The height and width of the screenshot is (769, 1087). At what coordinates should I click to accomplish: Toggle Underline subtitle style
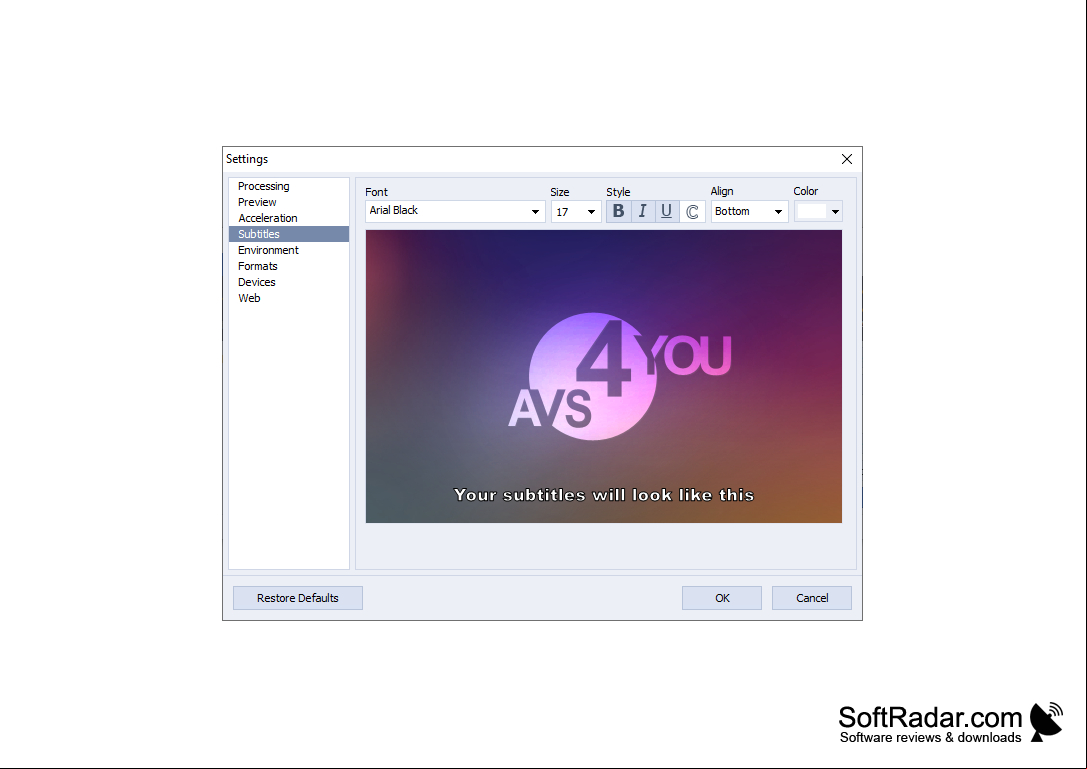coord(666,211)
